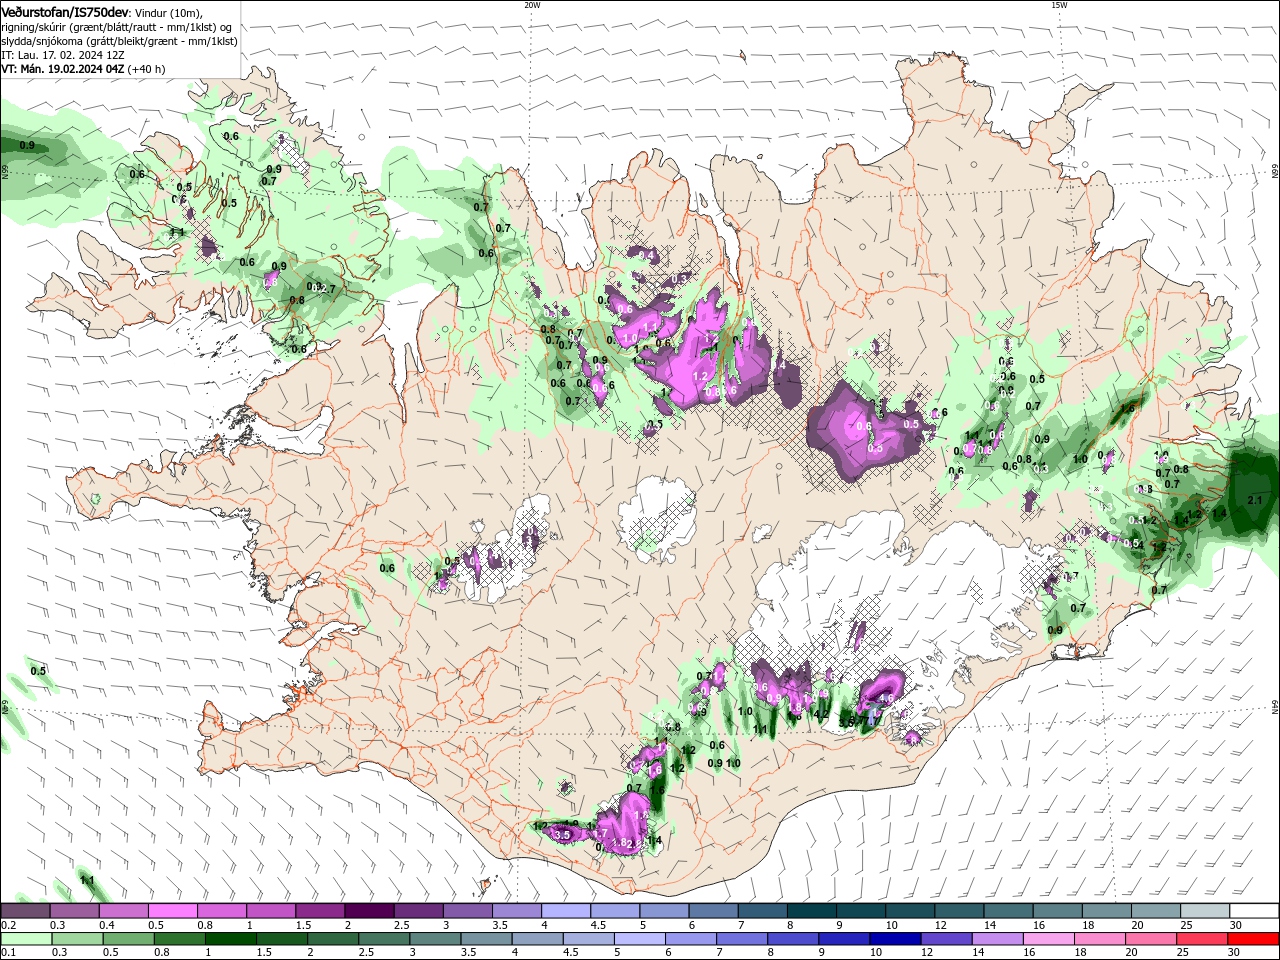The width and height of the screenshot is (1280, 960).
Task: Click the '15W' longitude label
Action: point(1059,5)
